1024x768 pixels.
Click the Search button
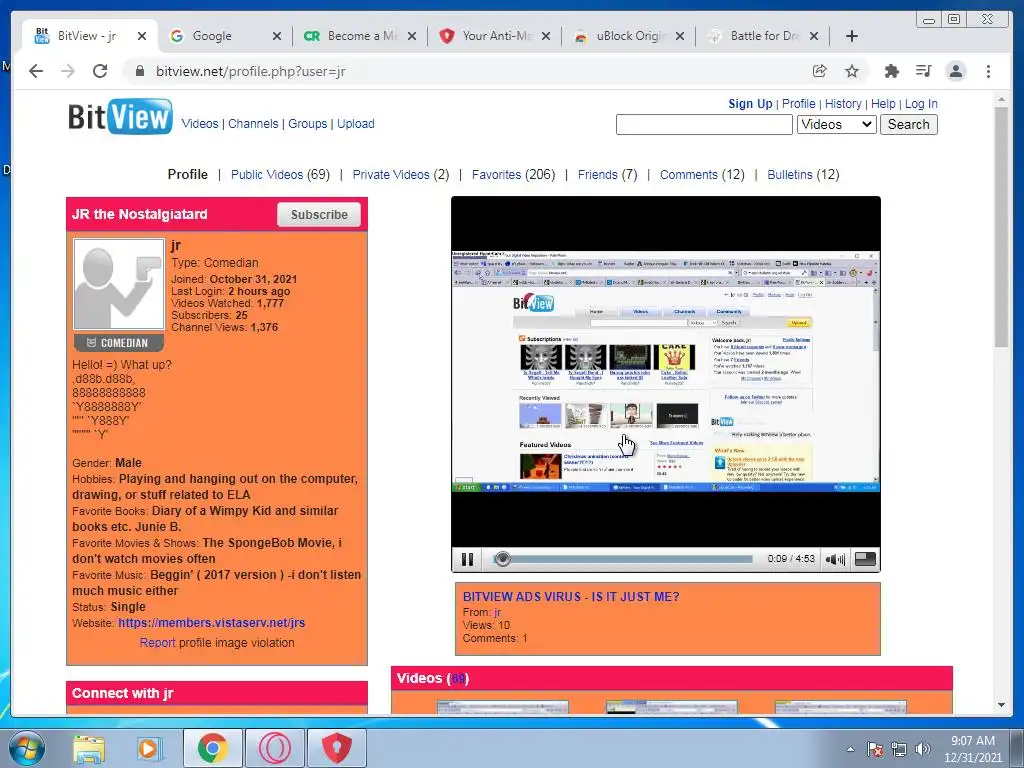[908, 124]
